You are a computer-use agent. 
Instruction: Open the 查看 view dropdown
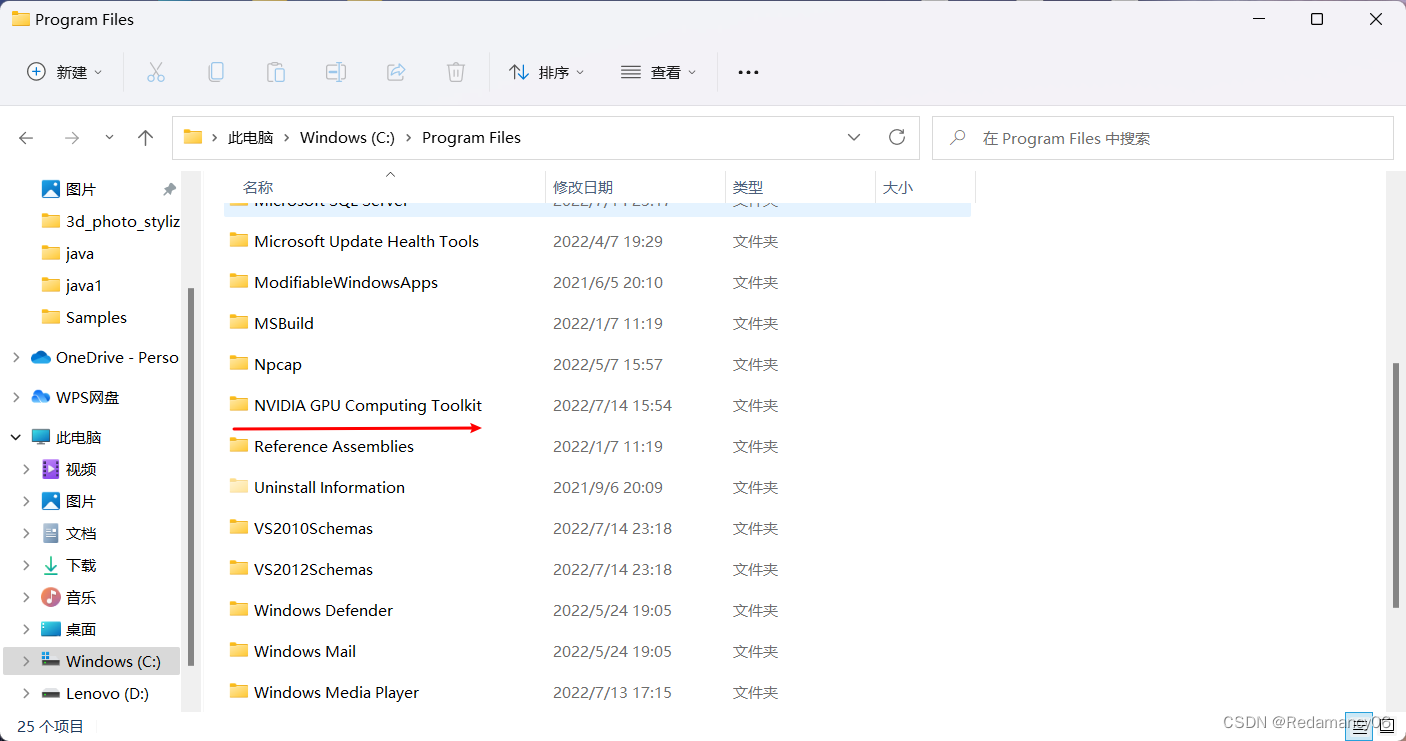pyautogui.click(x=658, y=72)
